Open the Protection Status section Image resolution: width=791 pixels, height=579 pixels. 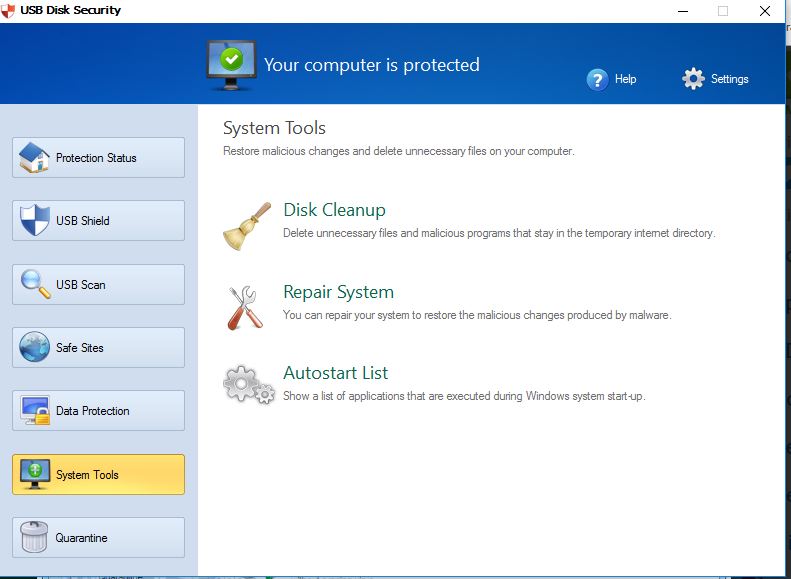click(x=98, y=157)
